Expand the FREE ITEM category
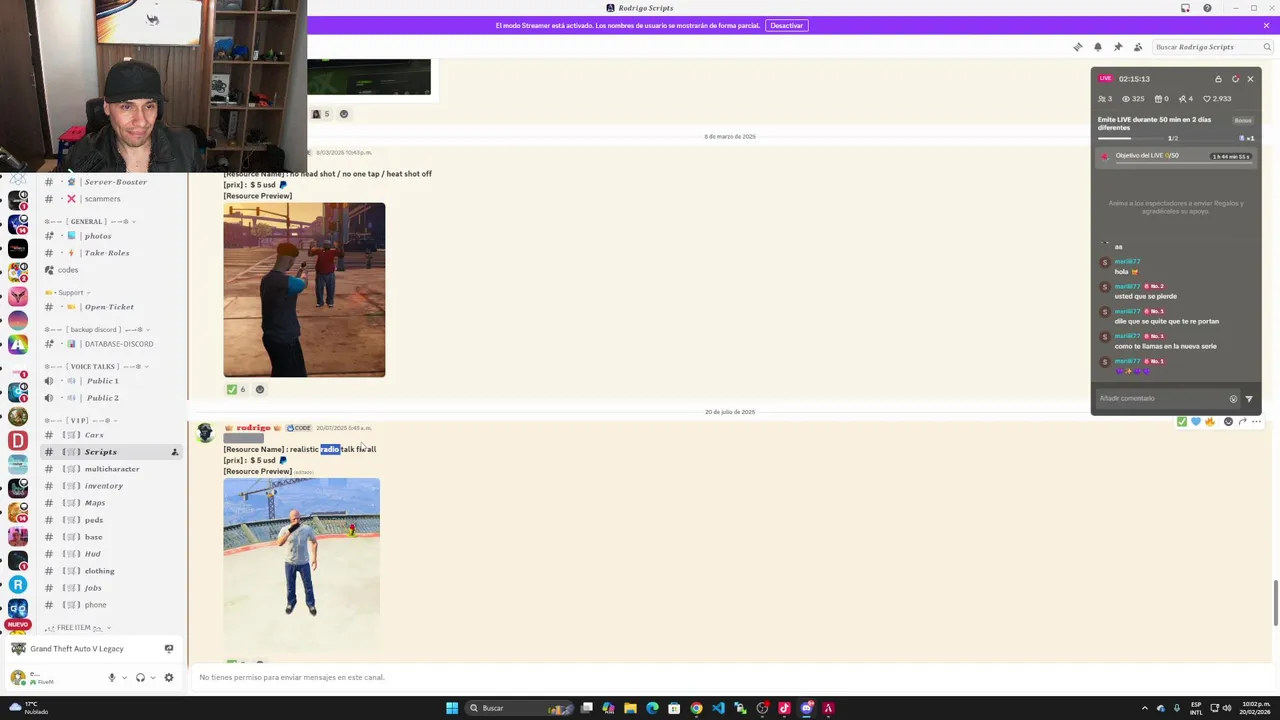 pos(78,628)
